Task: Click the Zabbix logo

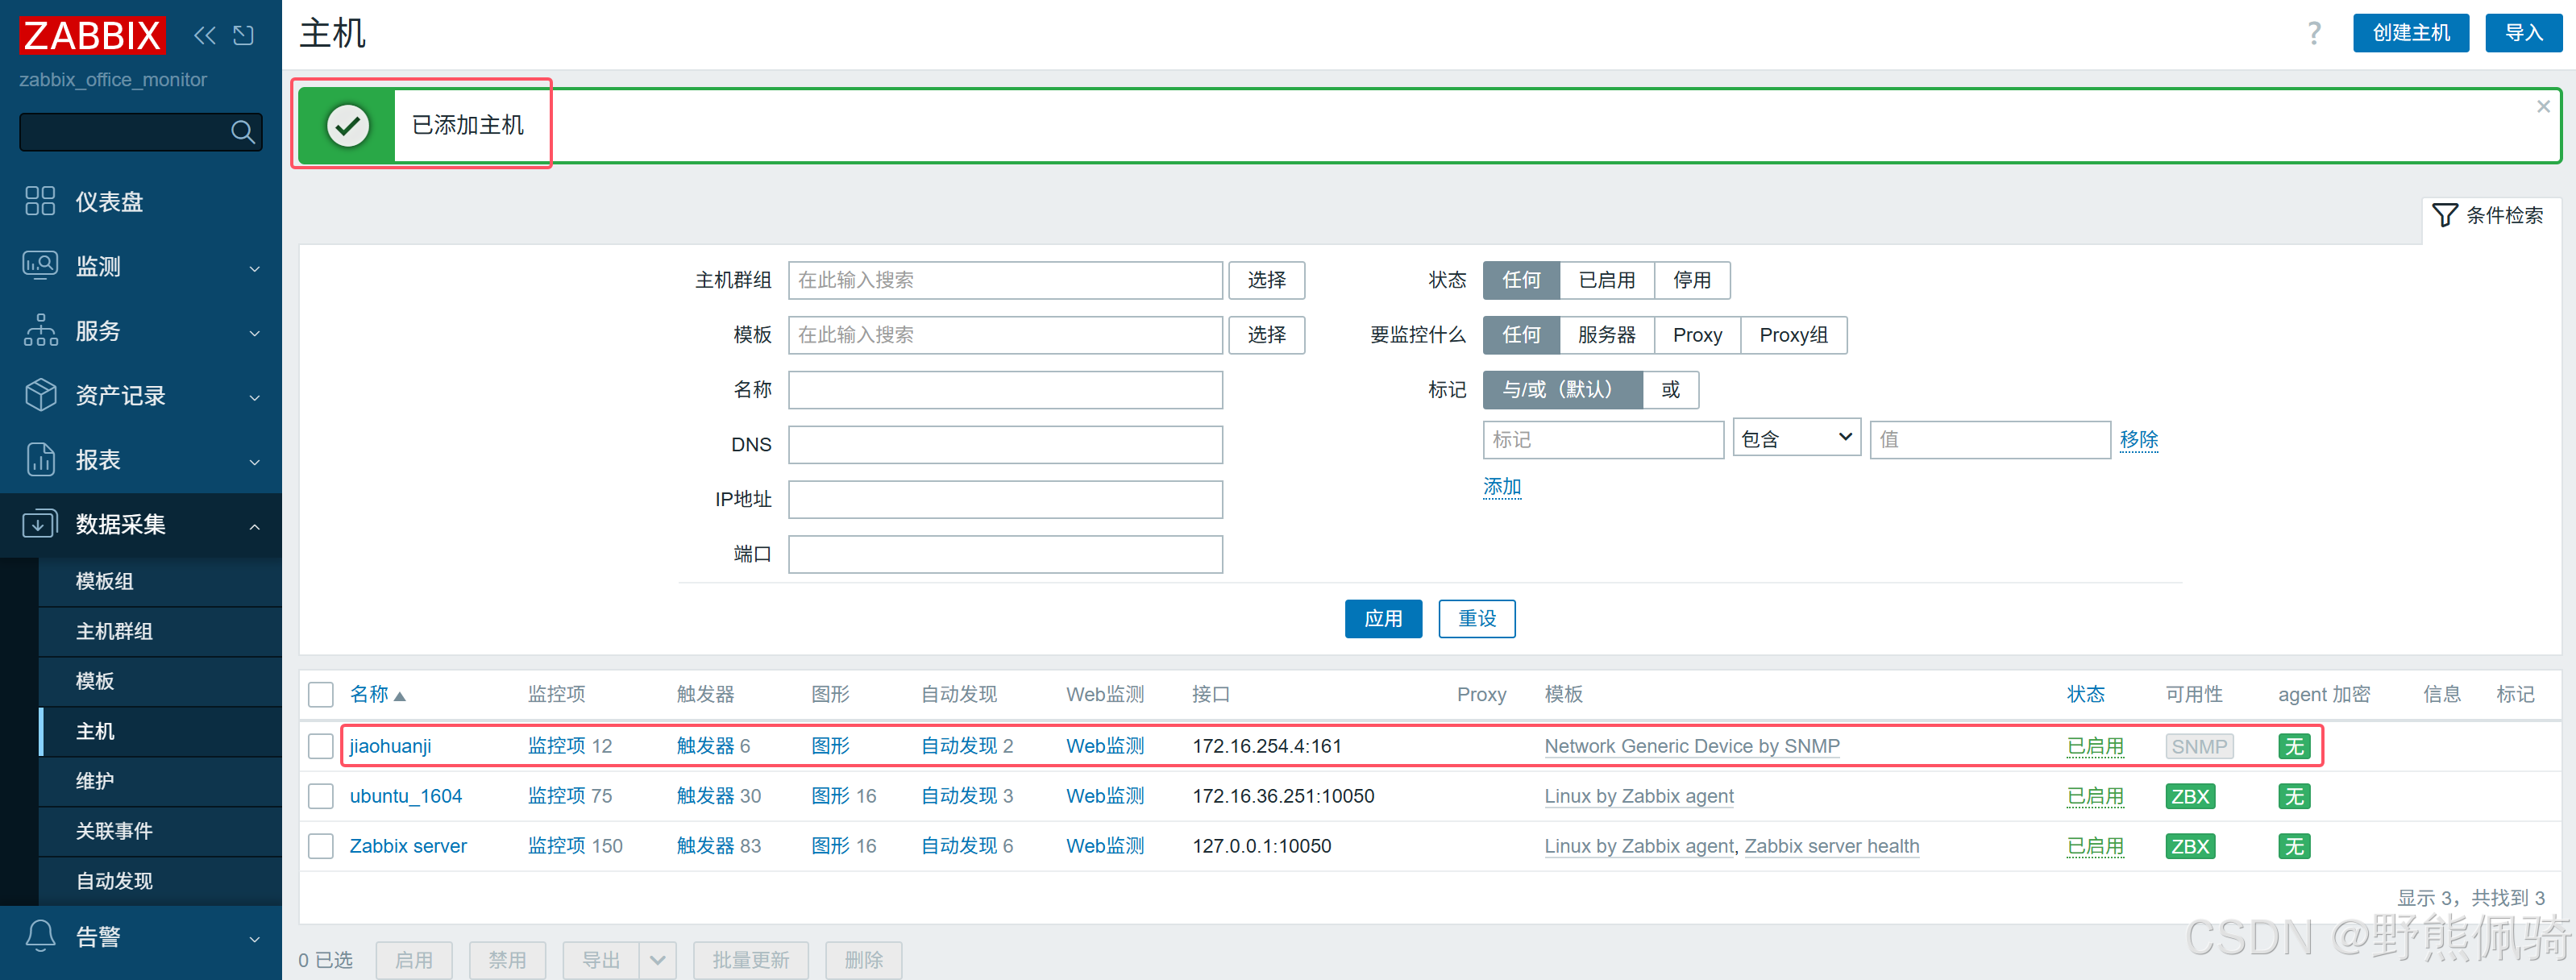Action: [92, 36]
